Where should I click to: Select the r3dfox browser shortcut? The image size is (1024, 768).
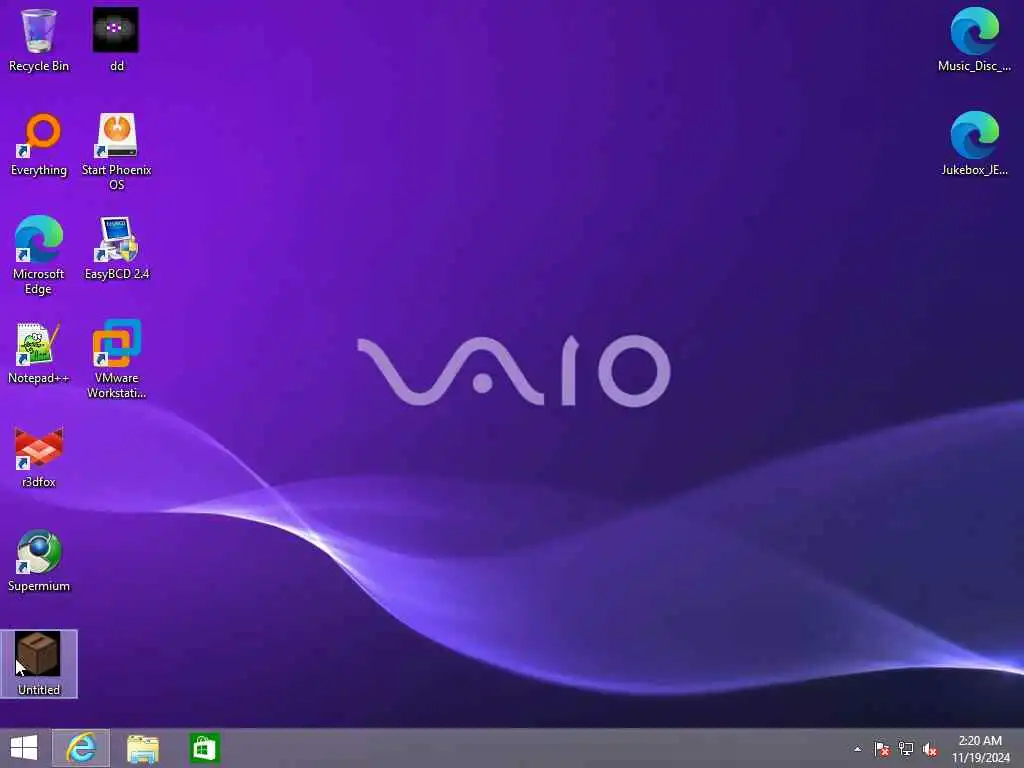point(39,457)
